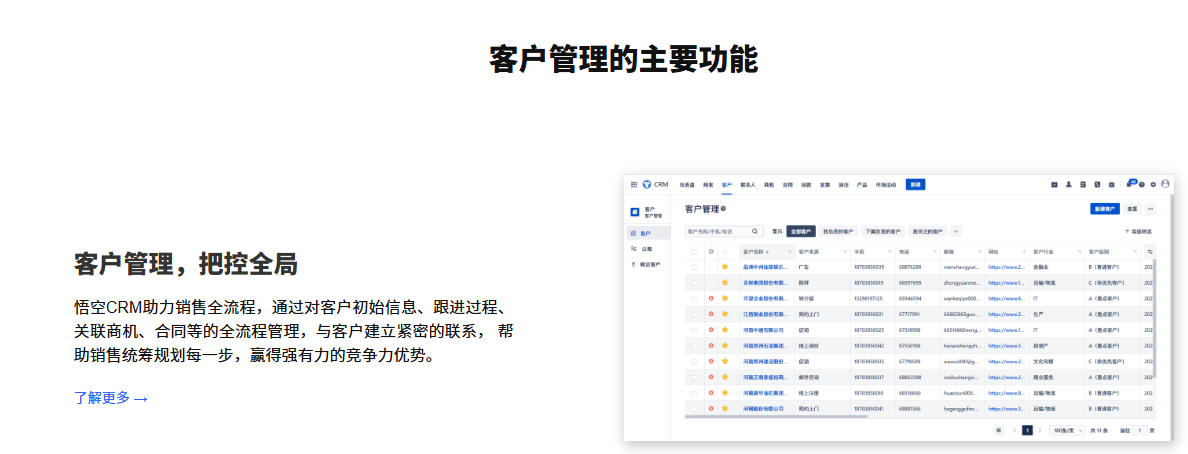The image size is (1188, 454).
Task: Click the question mark help icon in top bar
Action: pos(1142,184)
